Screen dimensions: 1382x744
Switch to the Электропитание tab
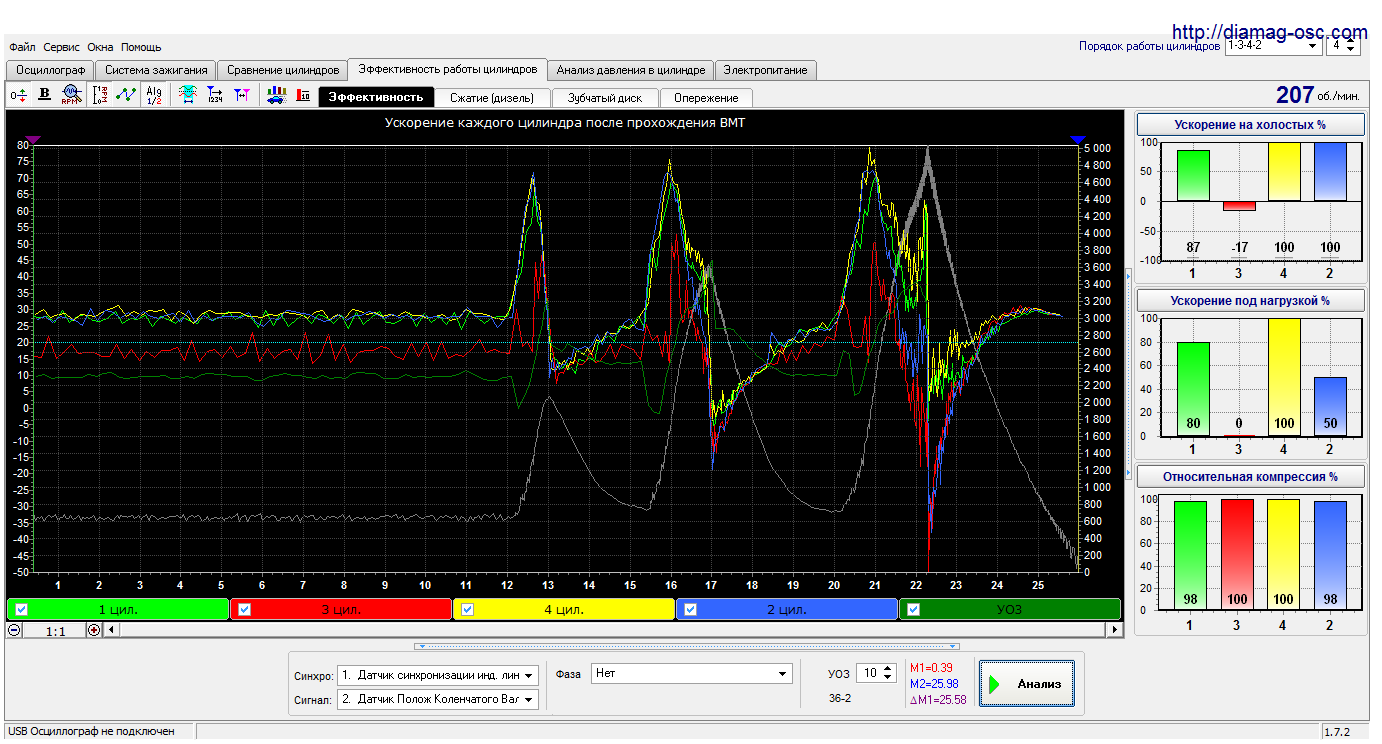point(766,70)
